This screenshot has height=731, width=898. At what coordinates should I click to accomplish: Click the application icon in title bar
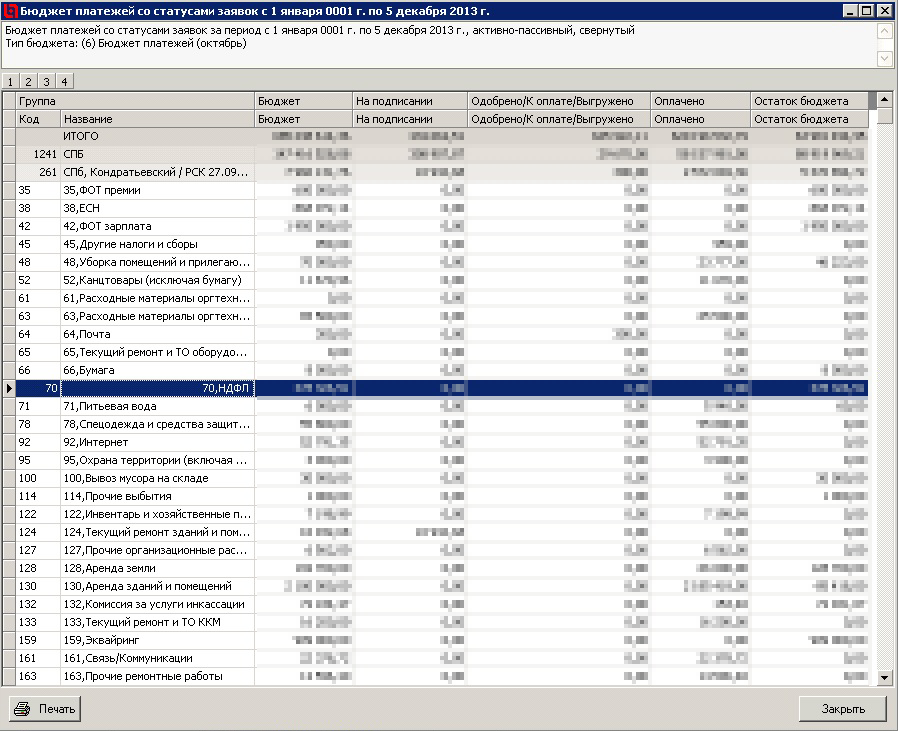10,11
